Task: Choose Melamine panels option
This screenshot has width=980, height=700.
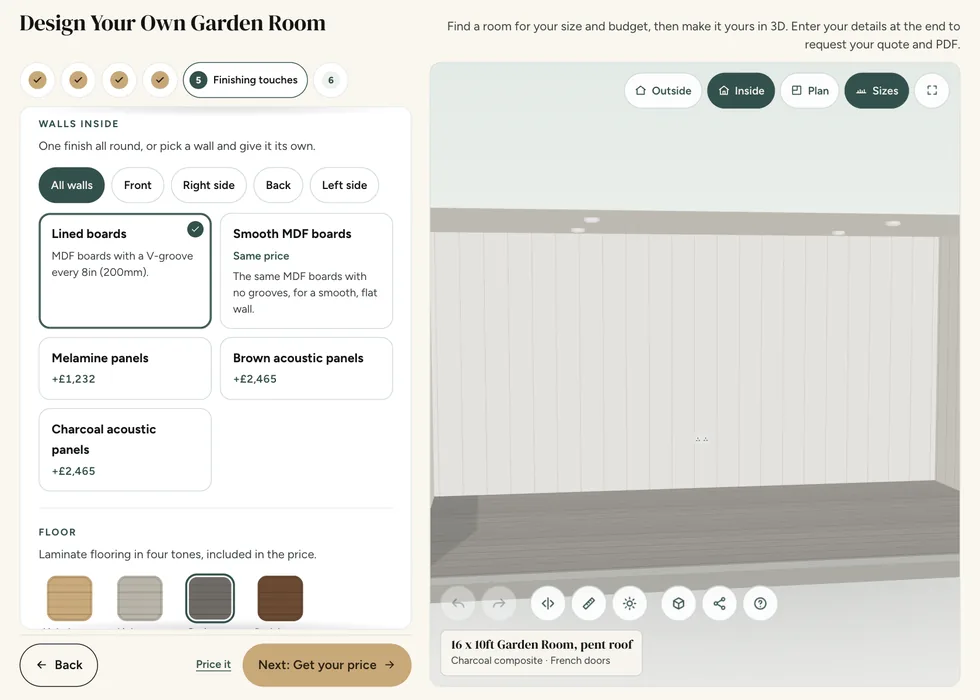Action: [125, 368]
